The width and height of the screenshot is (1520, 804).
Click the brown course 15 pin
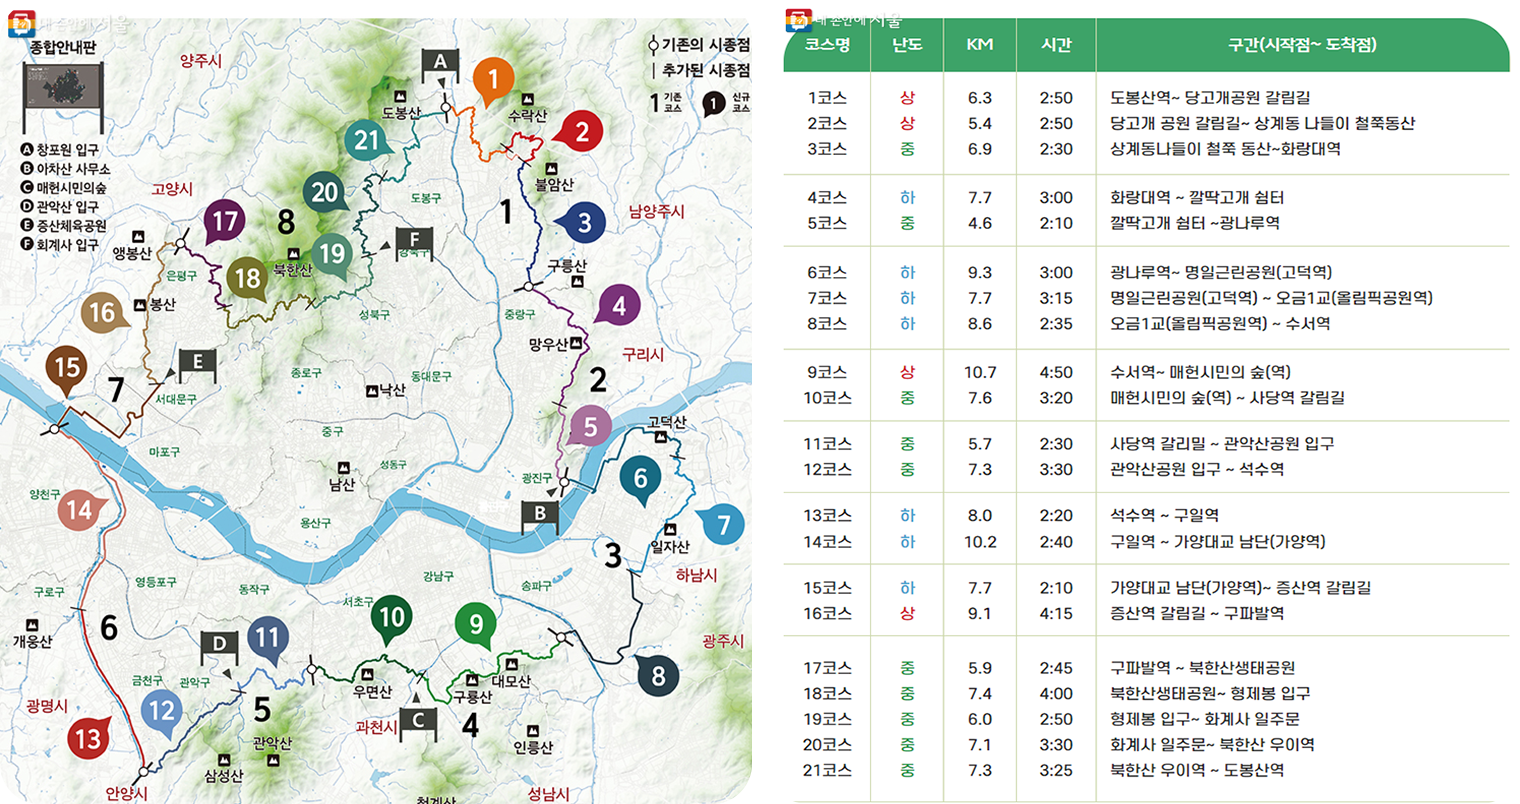[66, 368]
